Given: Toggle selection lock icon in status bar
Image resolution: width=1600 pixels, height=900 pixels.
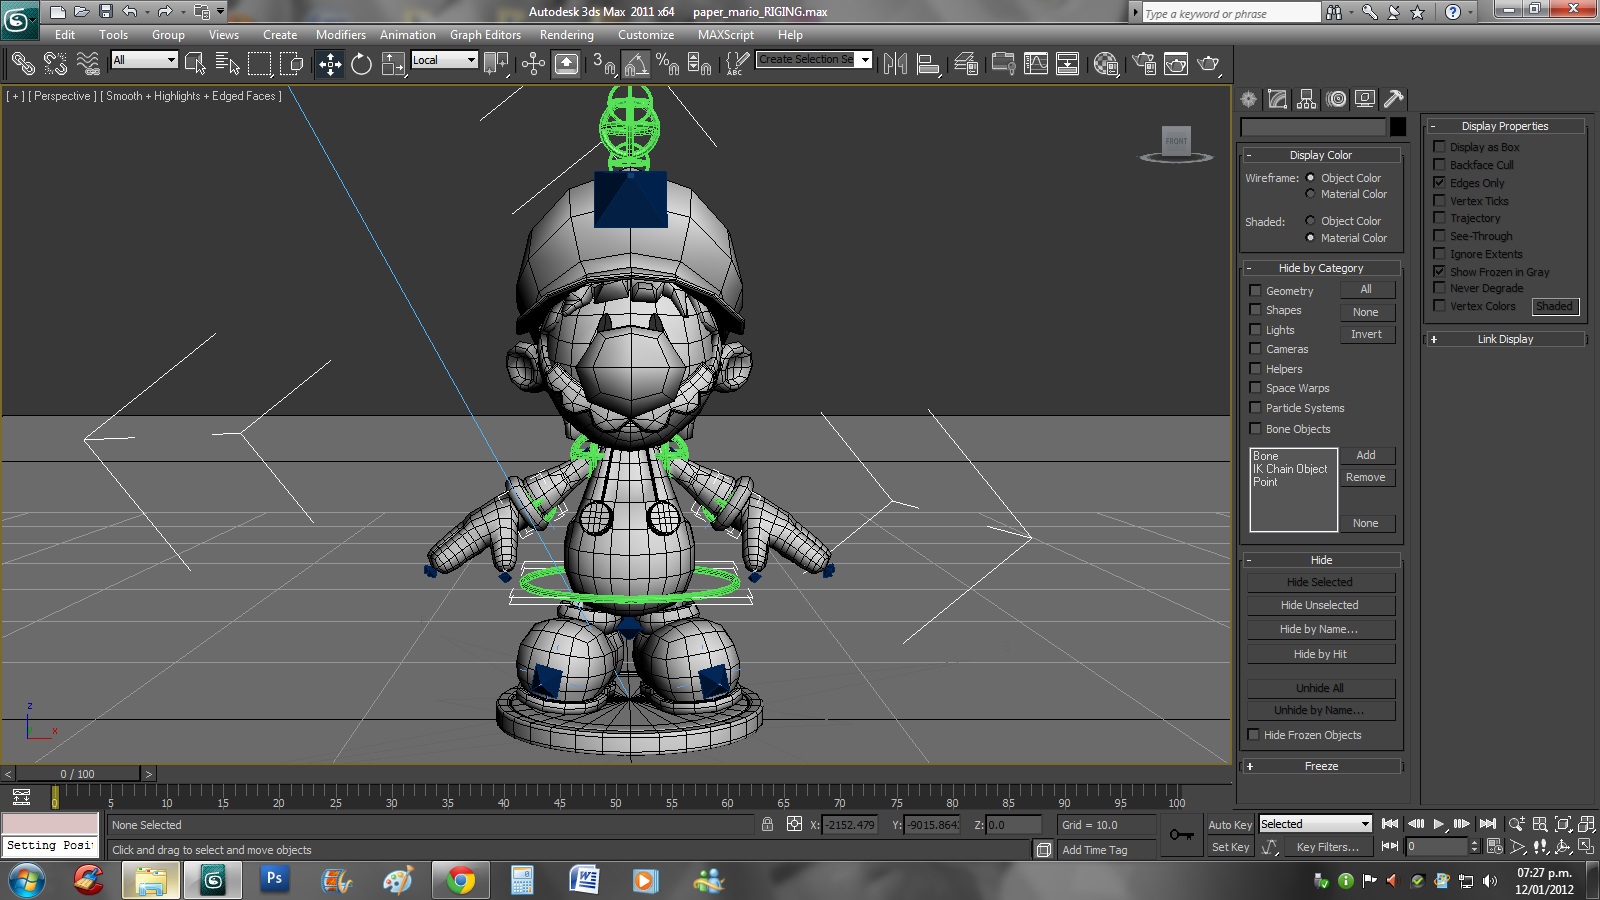Looking at the screenshot, I should pyautogui.click(x=767, y=824).
